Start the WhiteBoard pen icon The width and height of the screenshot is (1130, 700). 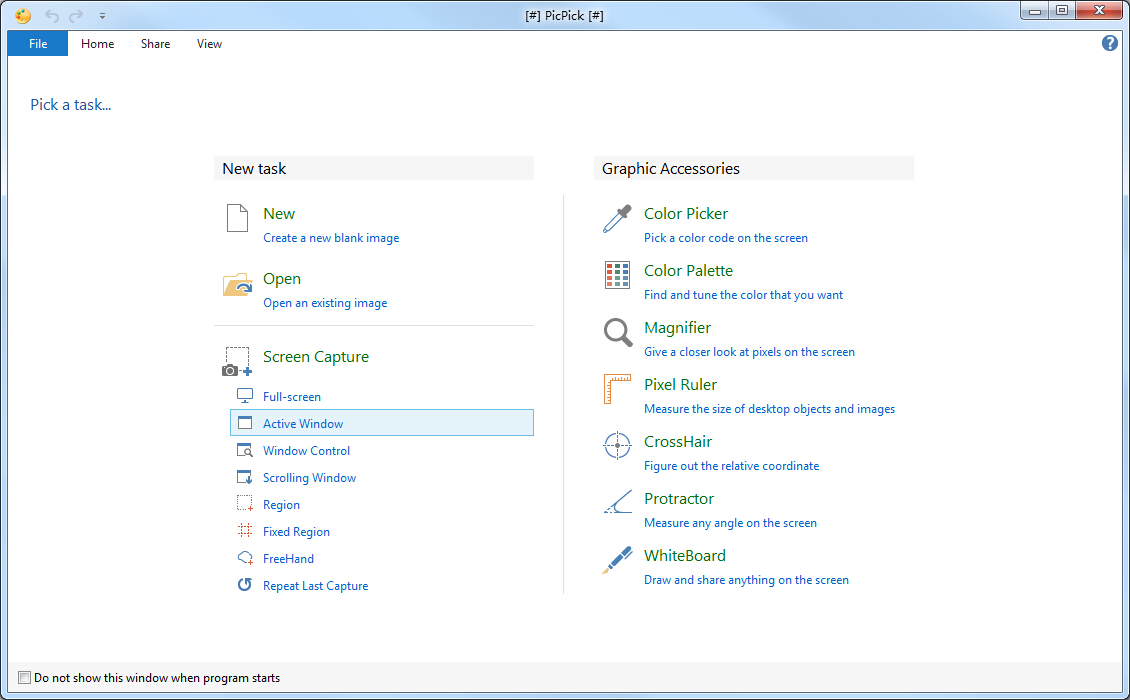(617, 560)
